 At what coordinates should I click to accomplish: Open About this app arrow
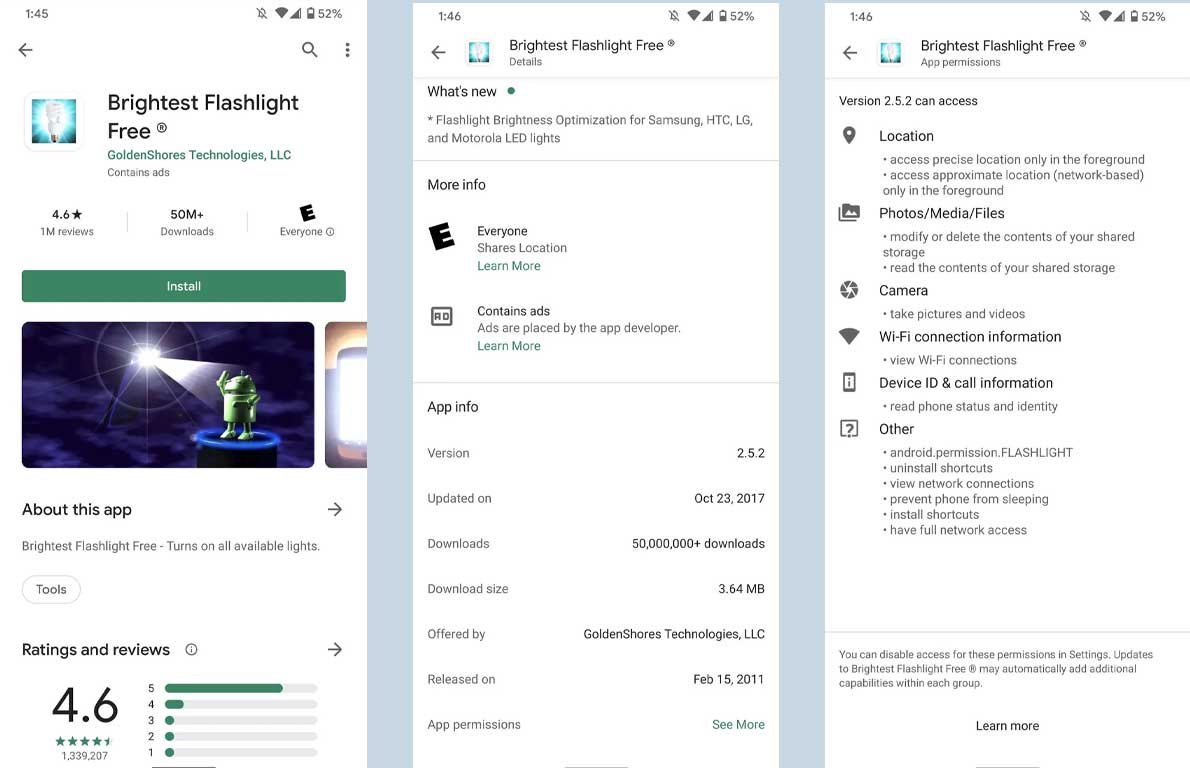[x=335, y=509]
